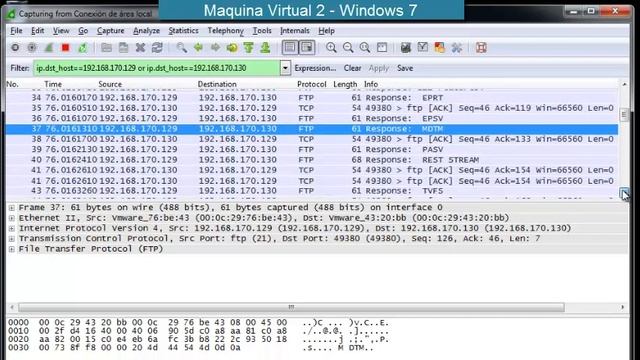640x360 pixels.
Task: Open the Tools menu
Action: click(x=262, y=31)
